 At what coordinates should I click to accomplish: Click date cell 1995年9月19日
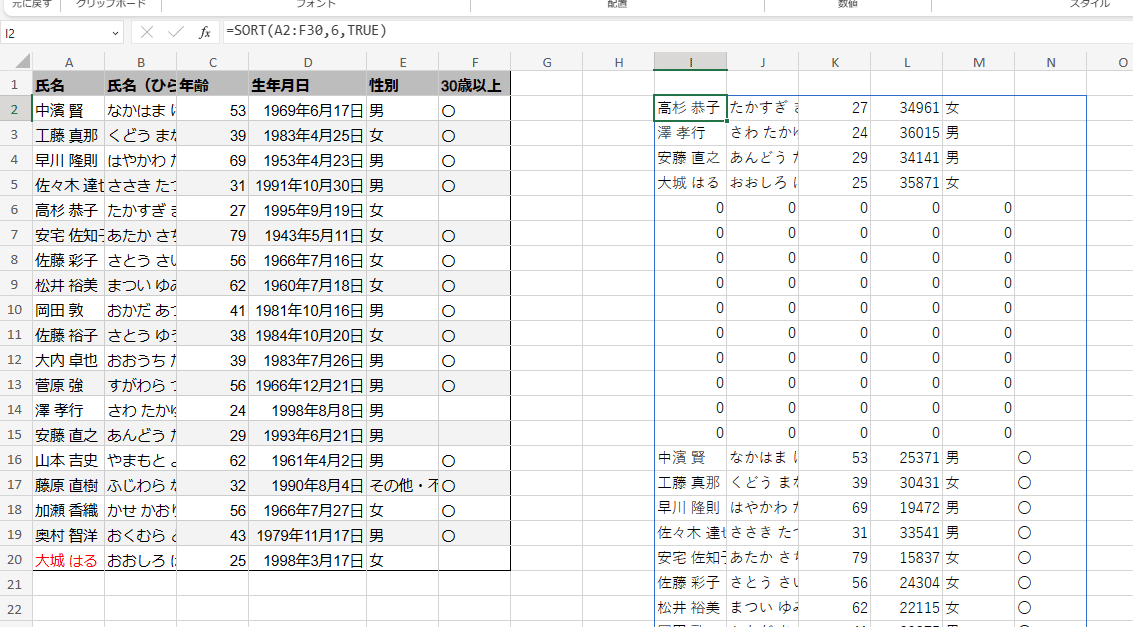click(x=308, y=210)
